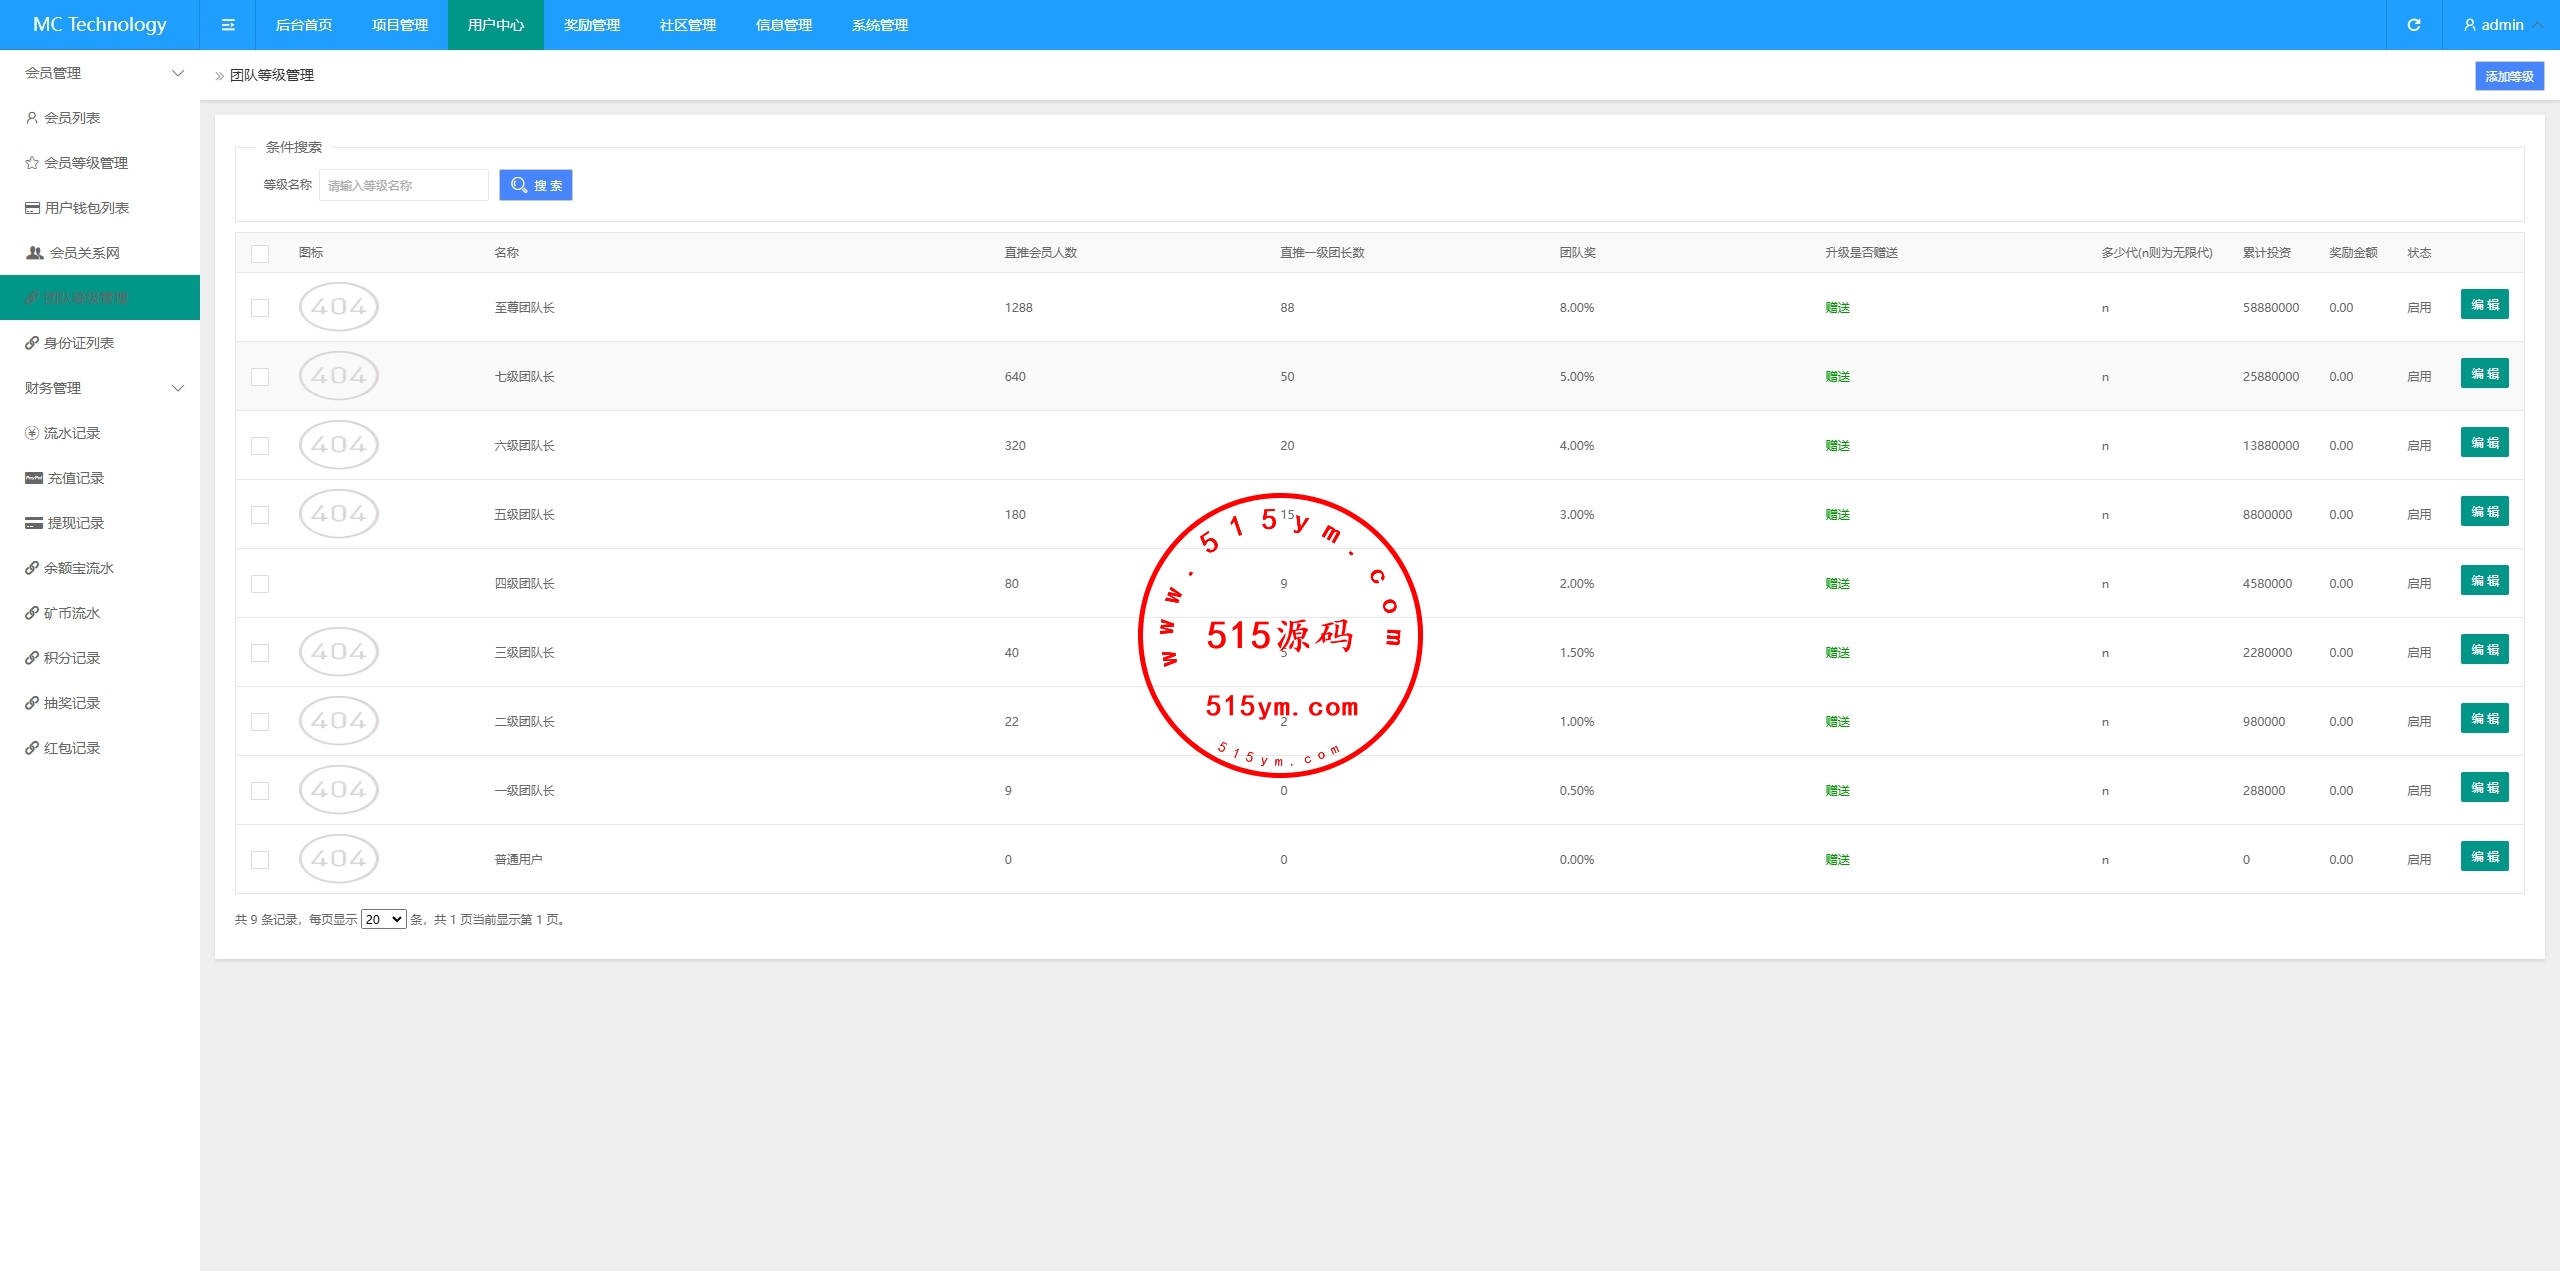Open 用户钱包列表 via its card icon
Image resolution: width=2560 pixels, height=1271 pixels.
[x=33, y=208]
